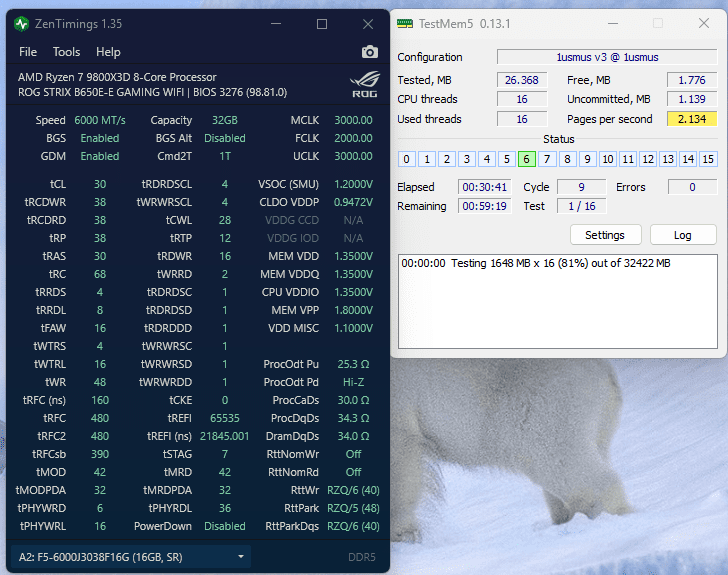Open the Help menu in ZenTimings

(x=108, y=52)
